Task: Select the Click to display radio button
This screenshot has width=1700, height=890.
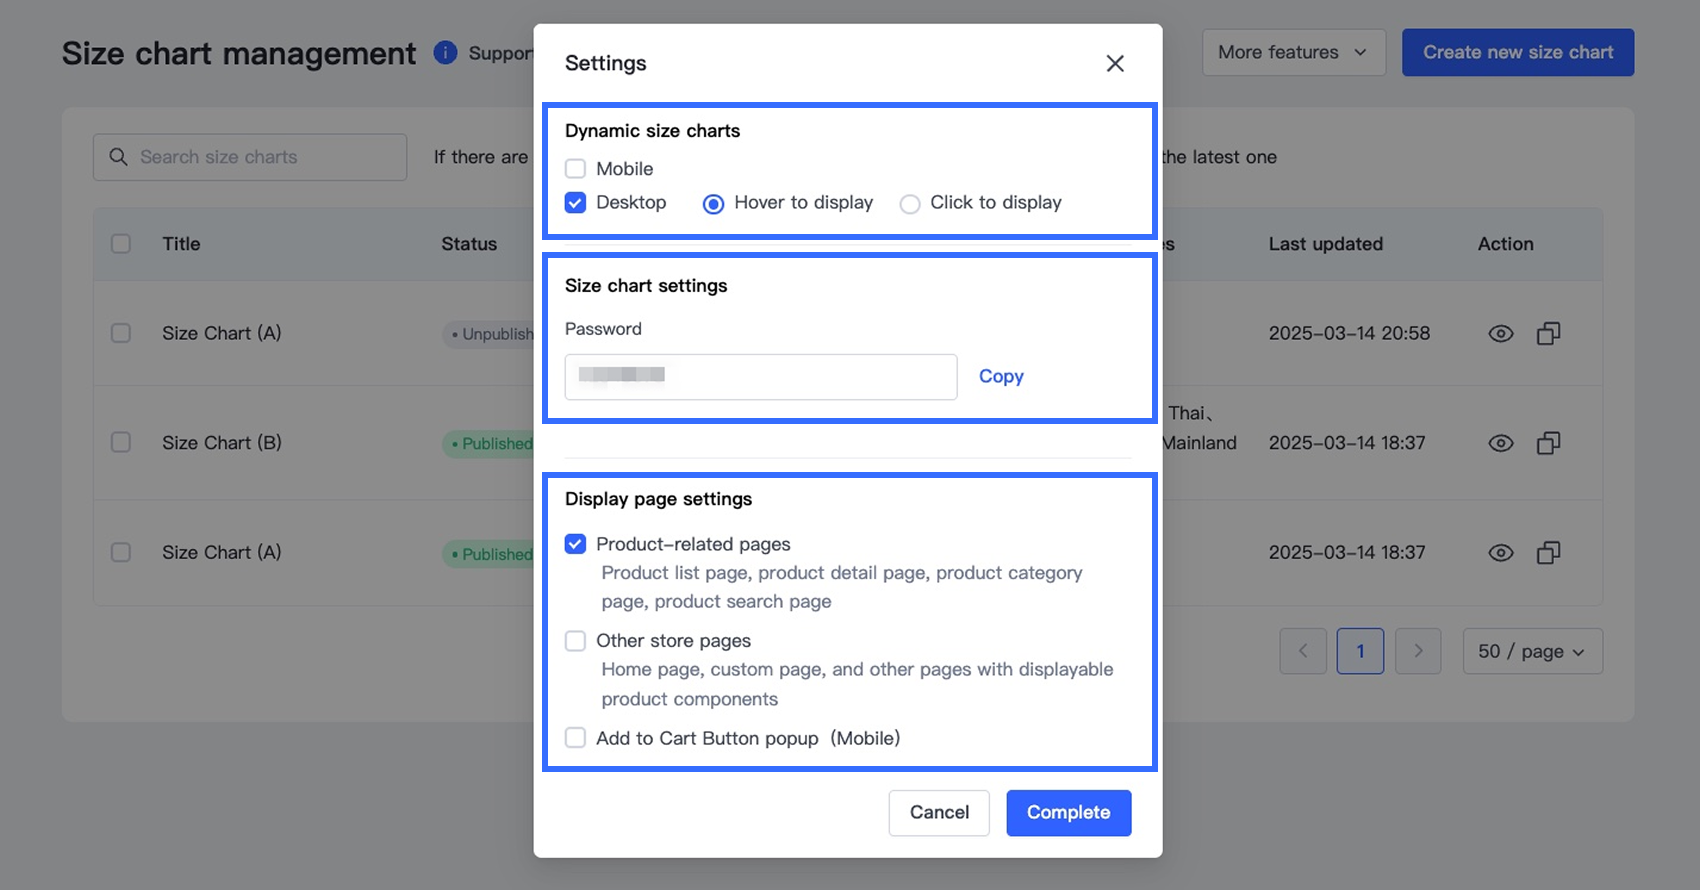Action: click(910, 204)
